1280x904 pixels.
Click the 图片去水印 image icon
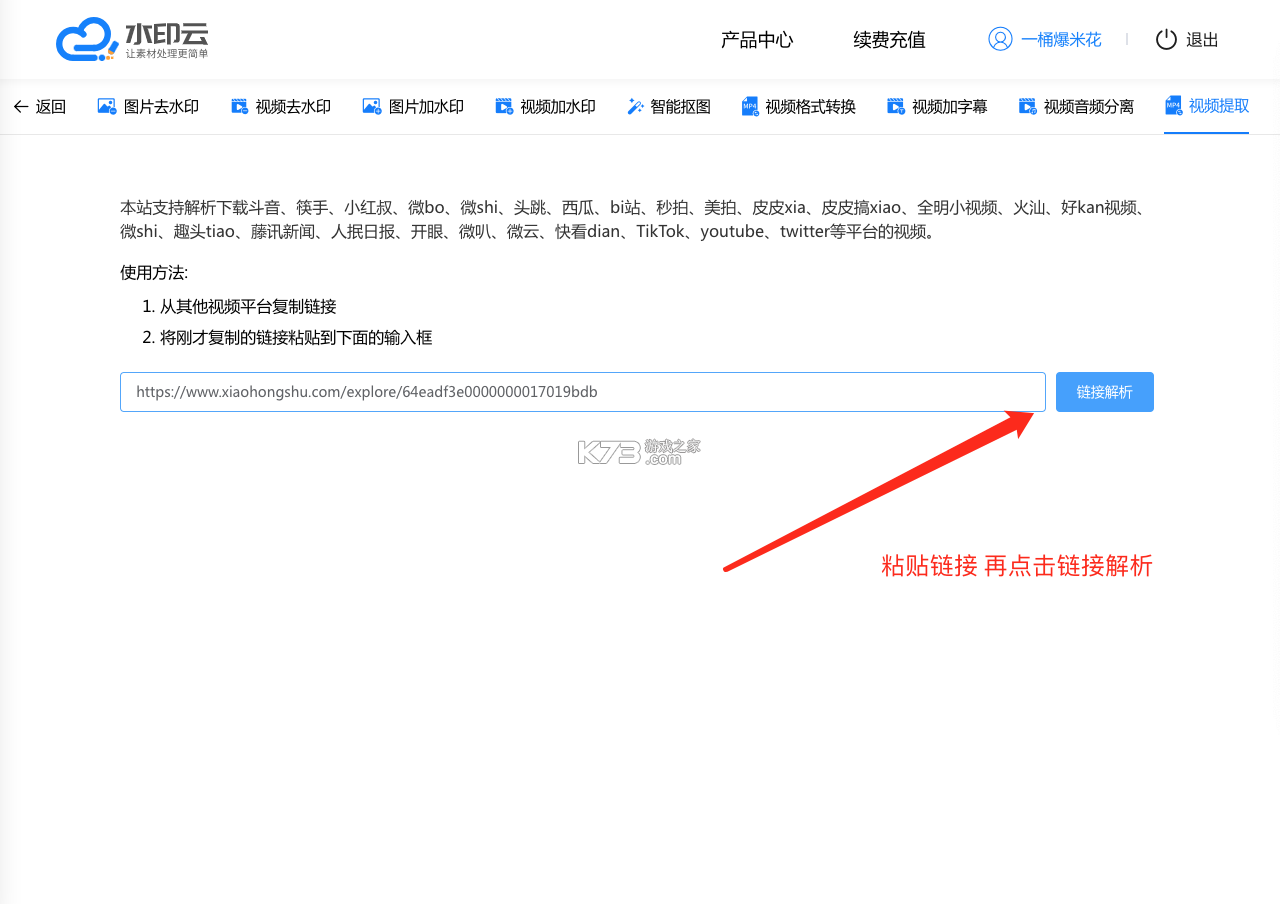point(107,106)
